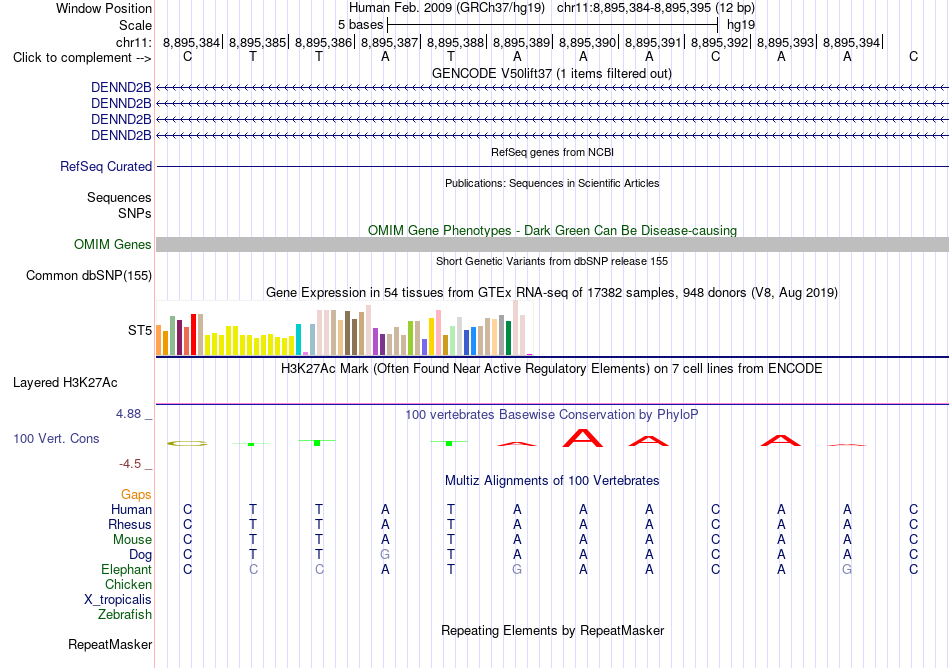Click the 'Click to complement -->' label
This screenshot has height=668, width=950.
[x=82, y=58]
